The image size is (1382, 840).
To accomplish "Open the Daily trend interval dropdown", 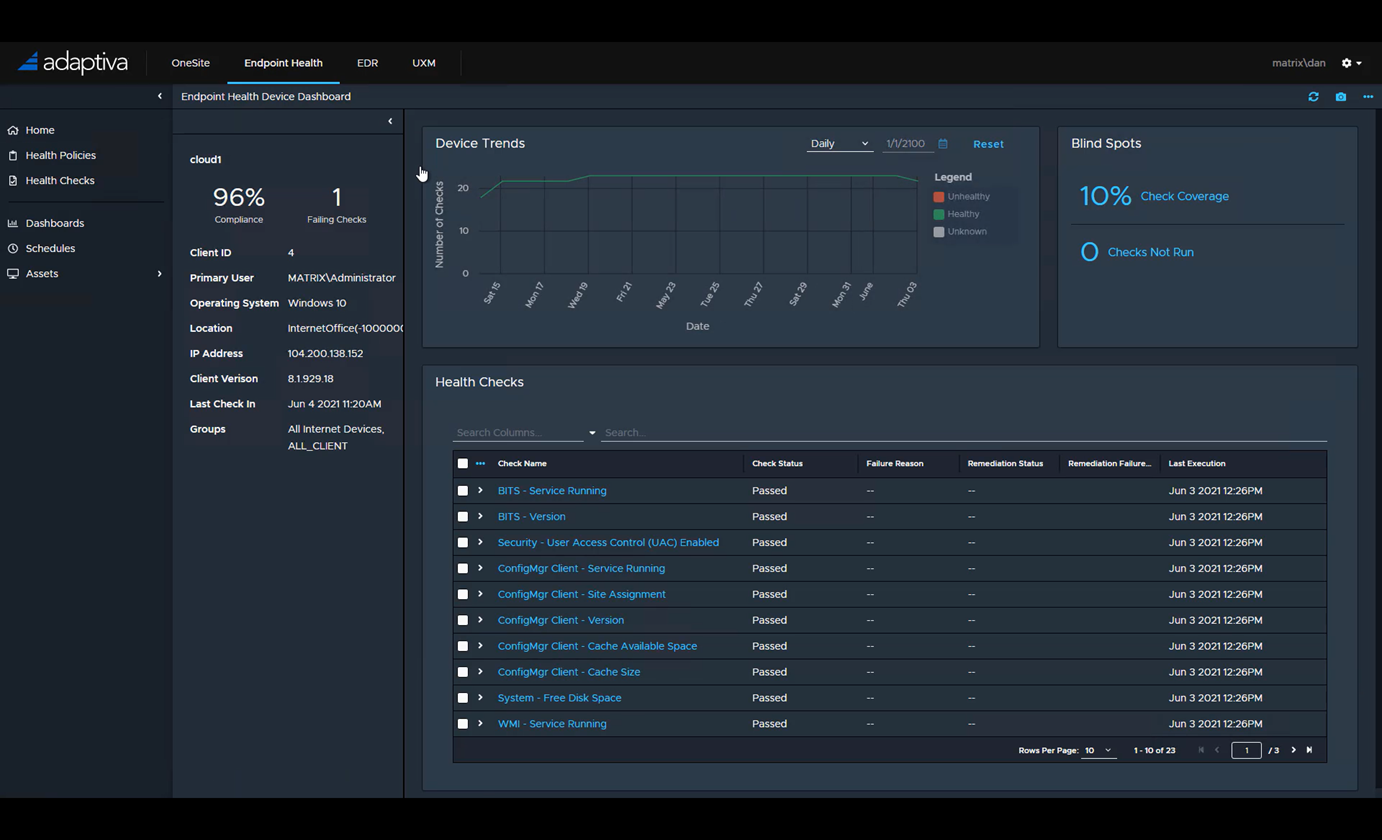I will (839, 143).
